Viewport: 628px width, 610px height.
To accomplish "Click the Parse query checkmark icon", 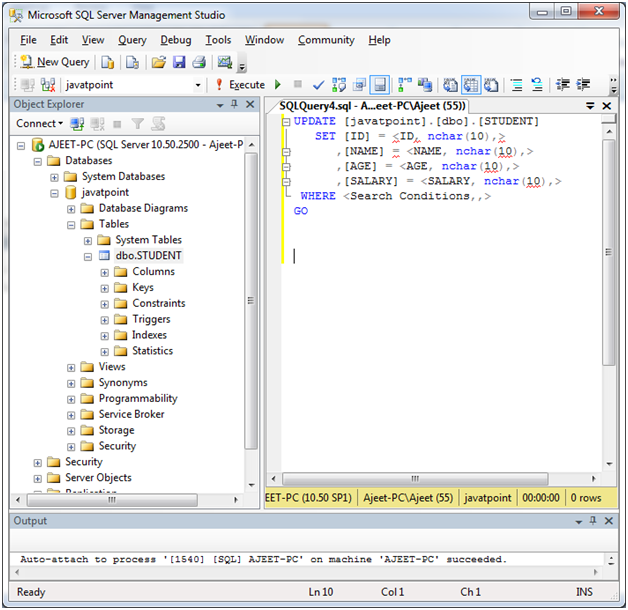I will pyautogui.click(x=318, y=85).
